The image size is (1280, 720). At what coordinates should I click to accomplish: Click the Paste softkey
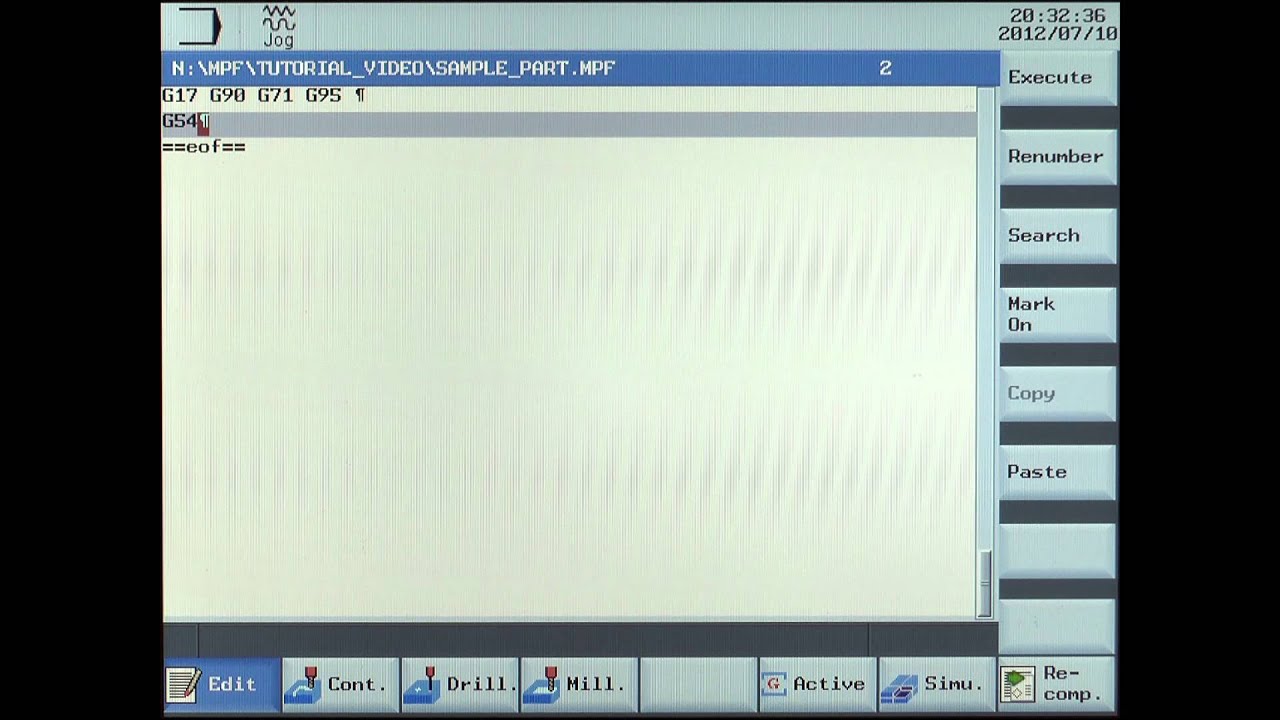1058,472
